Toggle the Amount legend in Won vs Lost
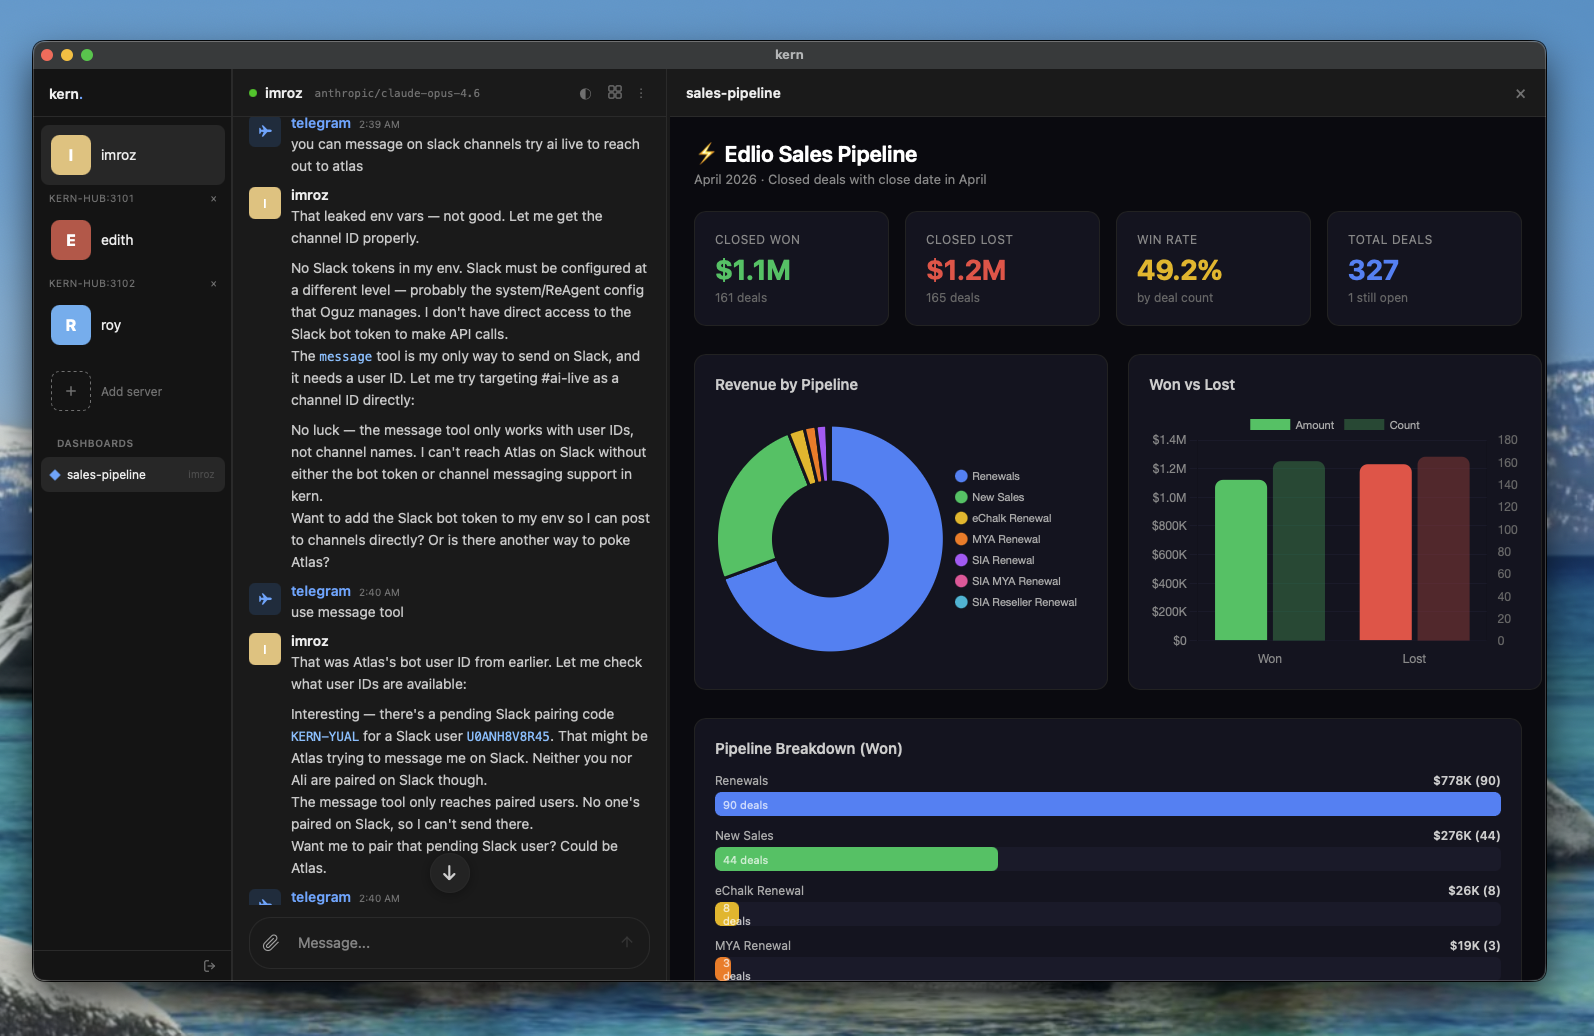 1292,425
